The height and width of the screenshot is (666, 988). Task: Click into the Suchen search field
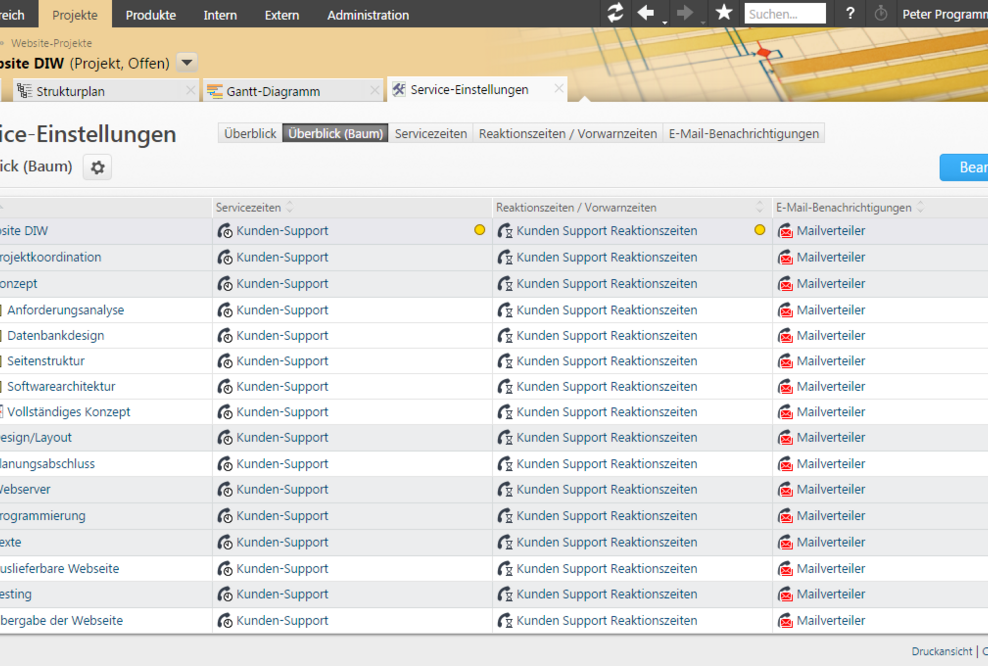click(785, 14)
